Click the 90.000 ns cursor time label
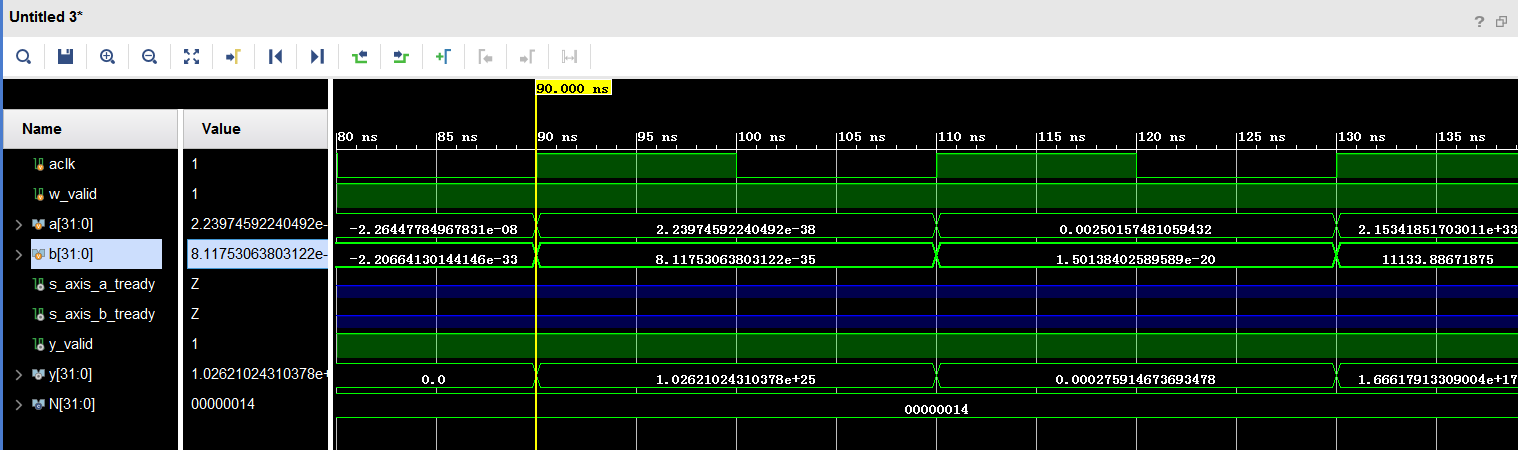Image resolution: width=1518 pixels, height=450 pixels. [573, 88]
